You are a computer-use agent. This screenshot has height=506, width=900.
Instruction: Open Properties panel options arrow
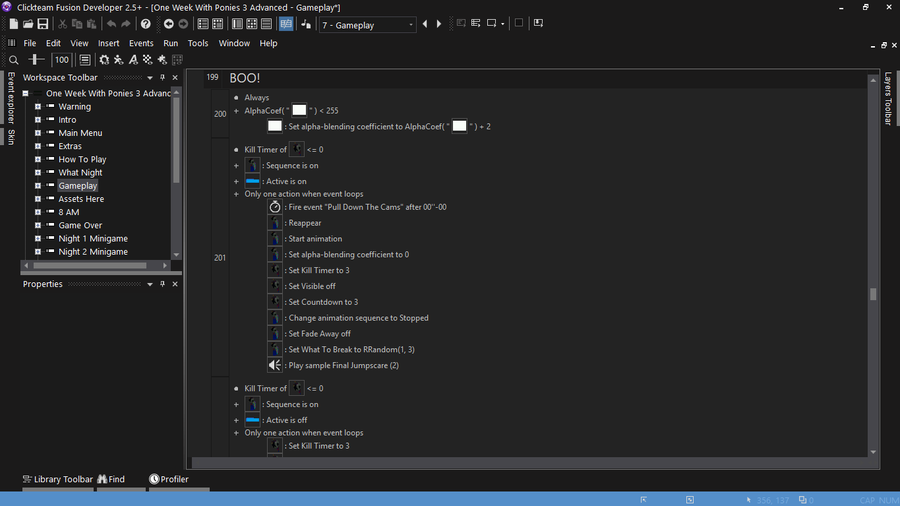click(x=150, y=284)
